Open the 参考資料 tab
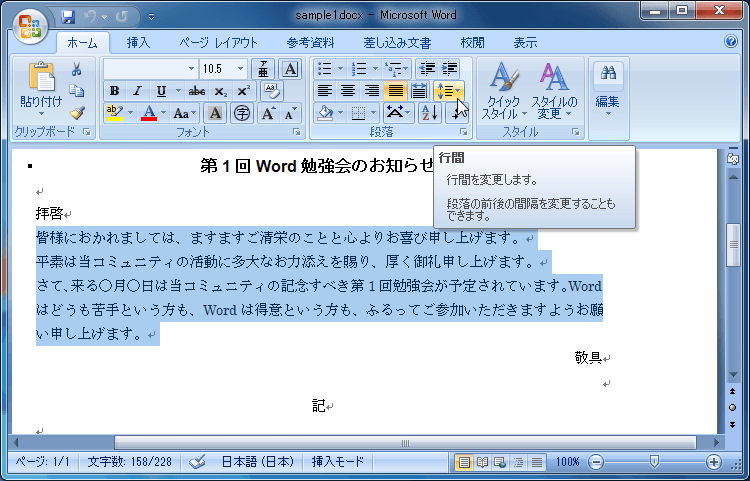Viewport: 750px width, 481px height. pos(310,43)
